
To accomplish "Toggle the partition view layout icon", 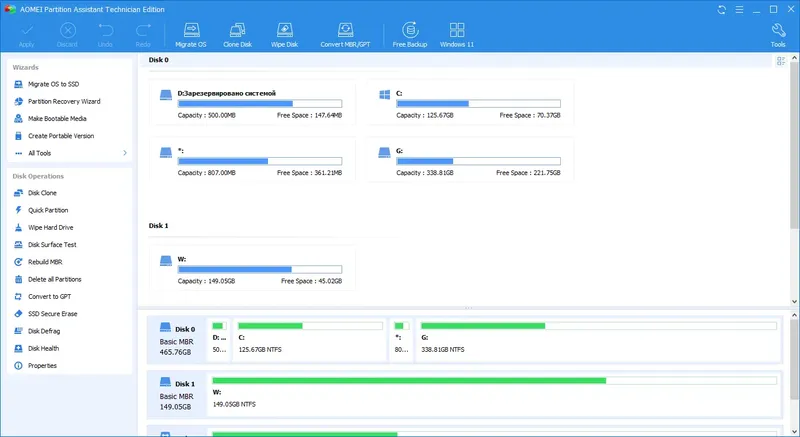I will click(x=781, y=61).
